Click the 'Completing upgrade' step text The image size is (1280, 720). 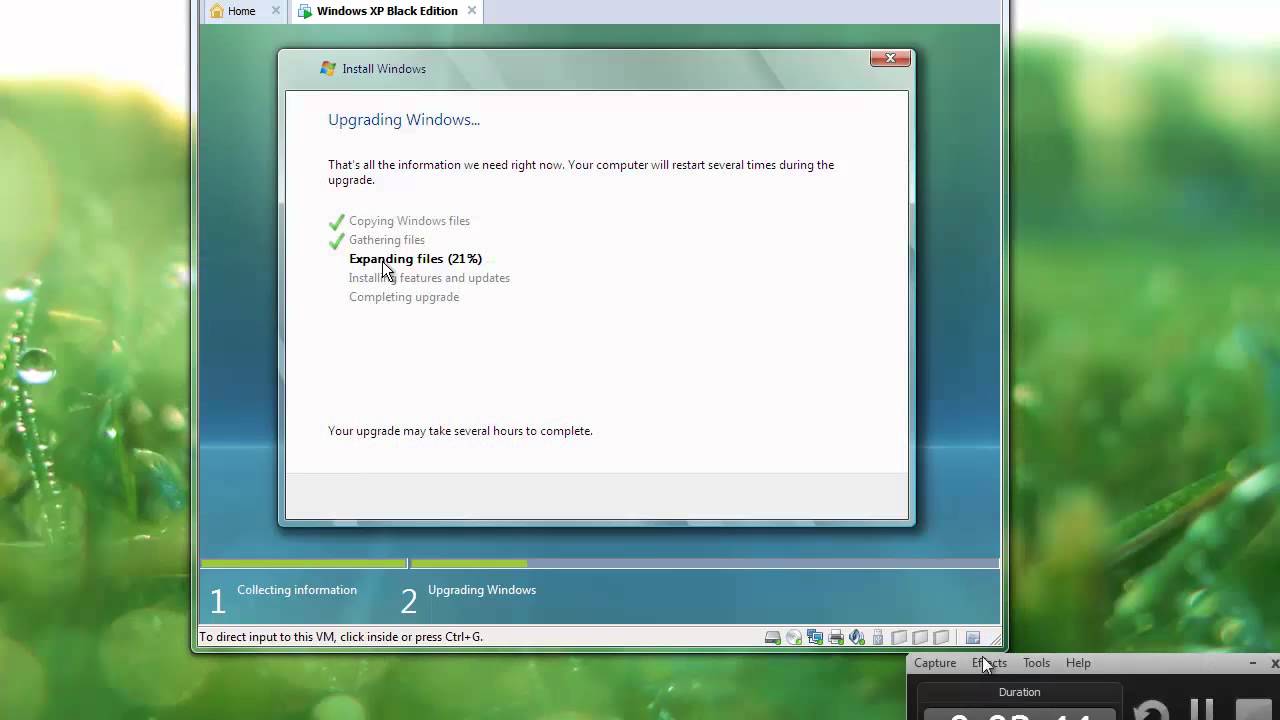[x=404, y=297]
